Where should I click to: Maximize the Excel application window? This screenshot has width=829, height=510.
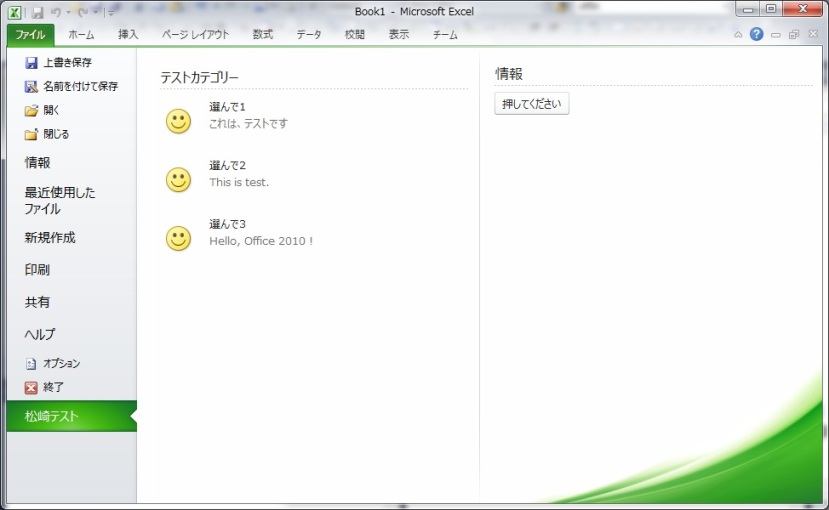pos(771,9)
